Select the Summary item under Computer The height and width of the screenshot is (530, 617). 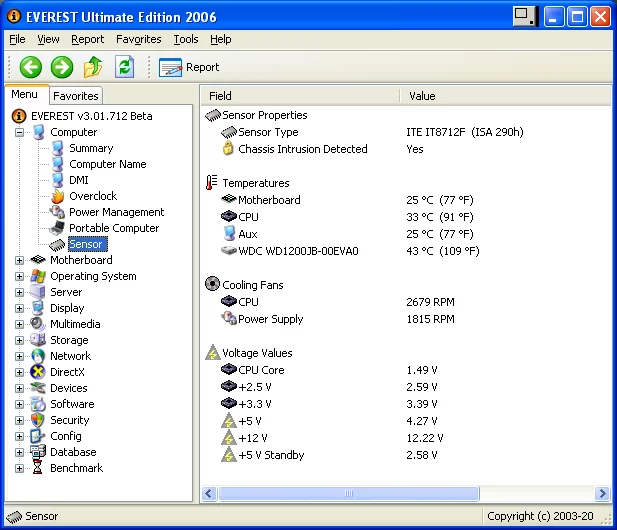click(x=91, y=148)
